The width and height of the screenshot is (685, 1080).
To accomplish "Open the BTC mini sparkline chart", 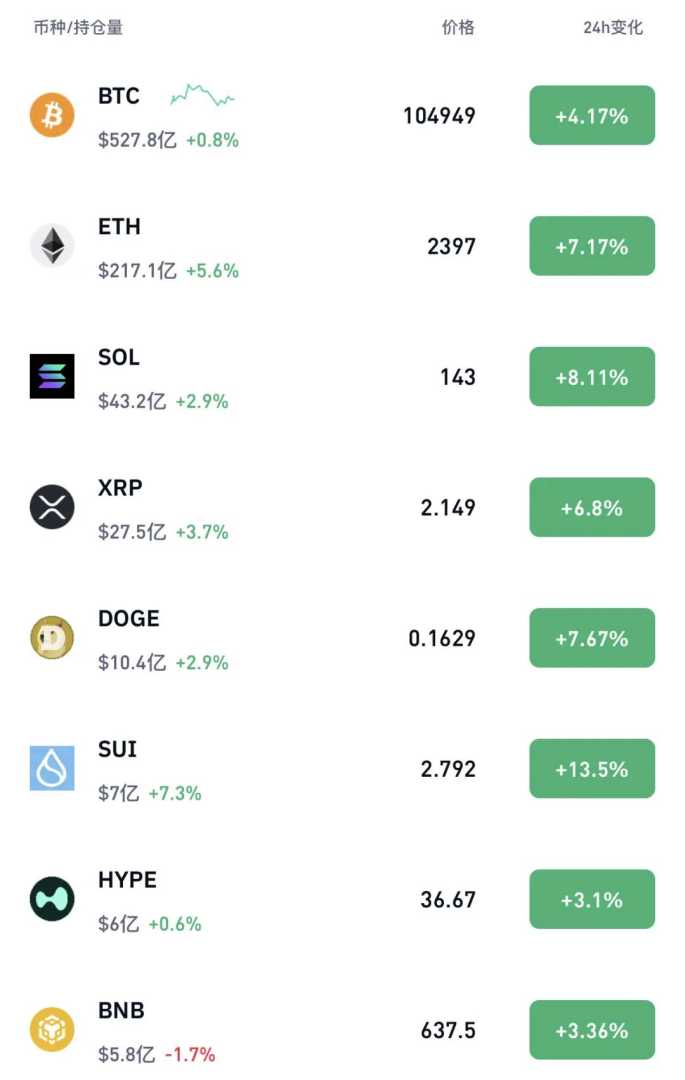I will (x=202, y=96).
